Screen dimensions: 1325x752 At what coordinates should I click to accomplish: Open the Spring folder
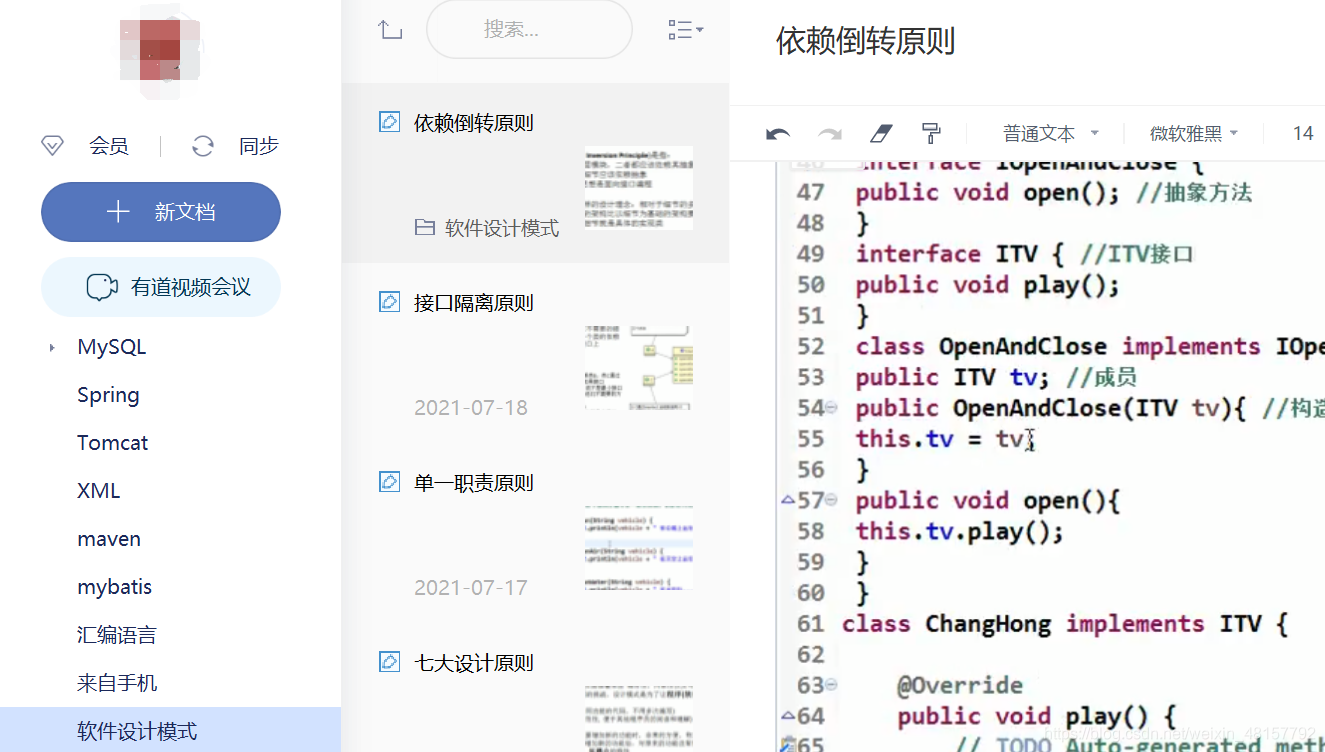pyautogui.click(x=108, y=395)
